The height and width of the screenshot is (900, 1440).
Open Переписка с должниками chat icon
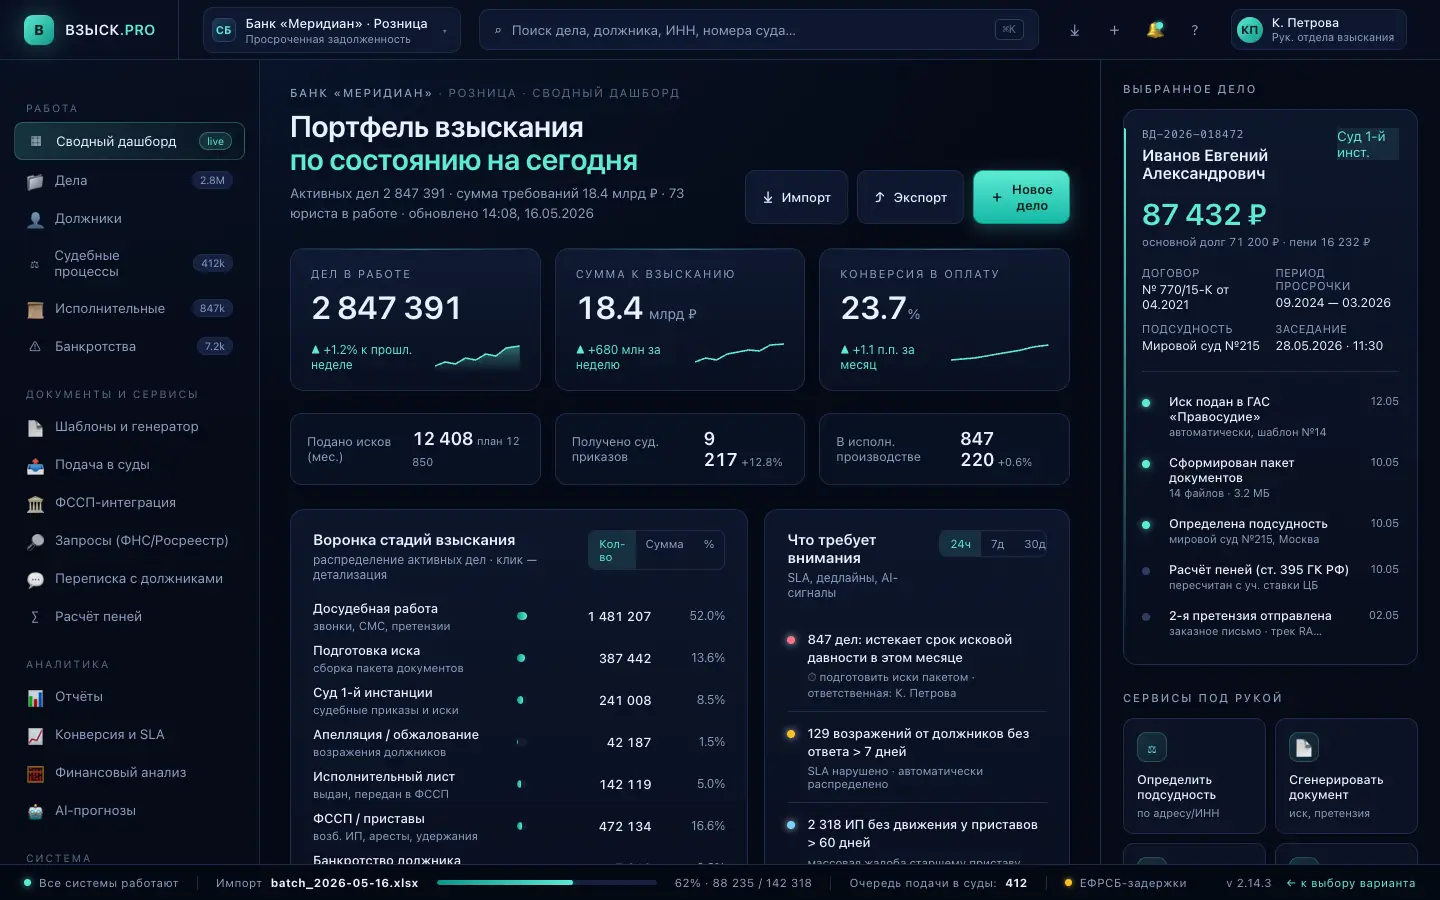(x=36, y=579)
